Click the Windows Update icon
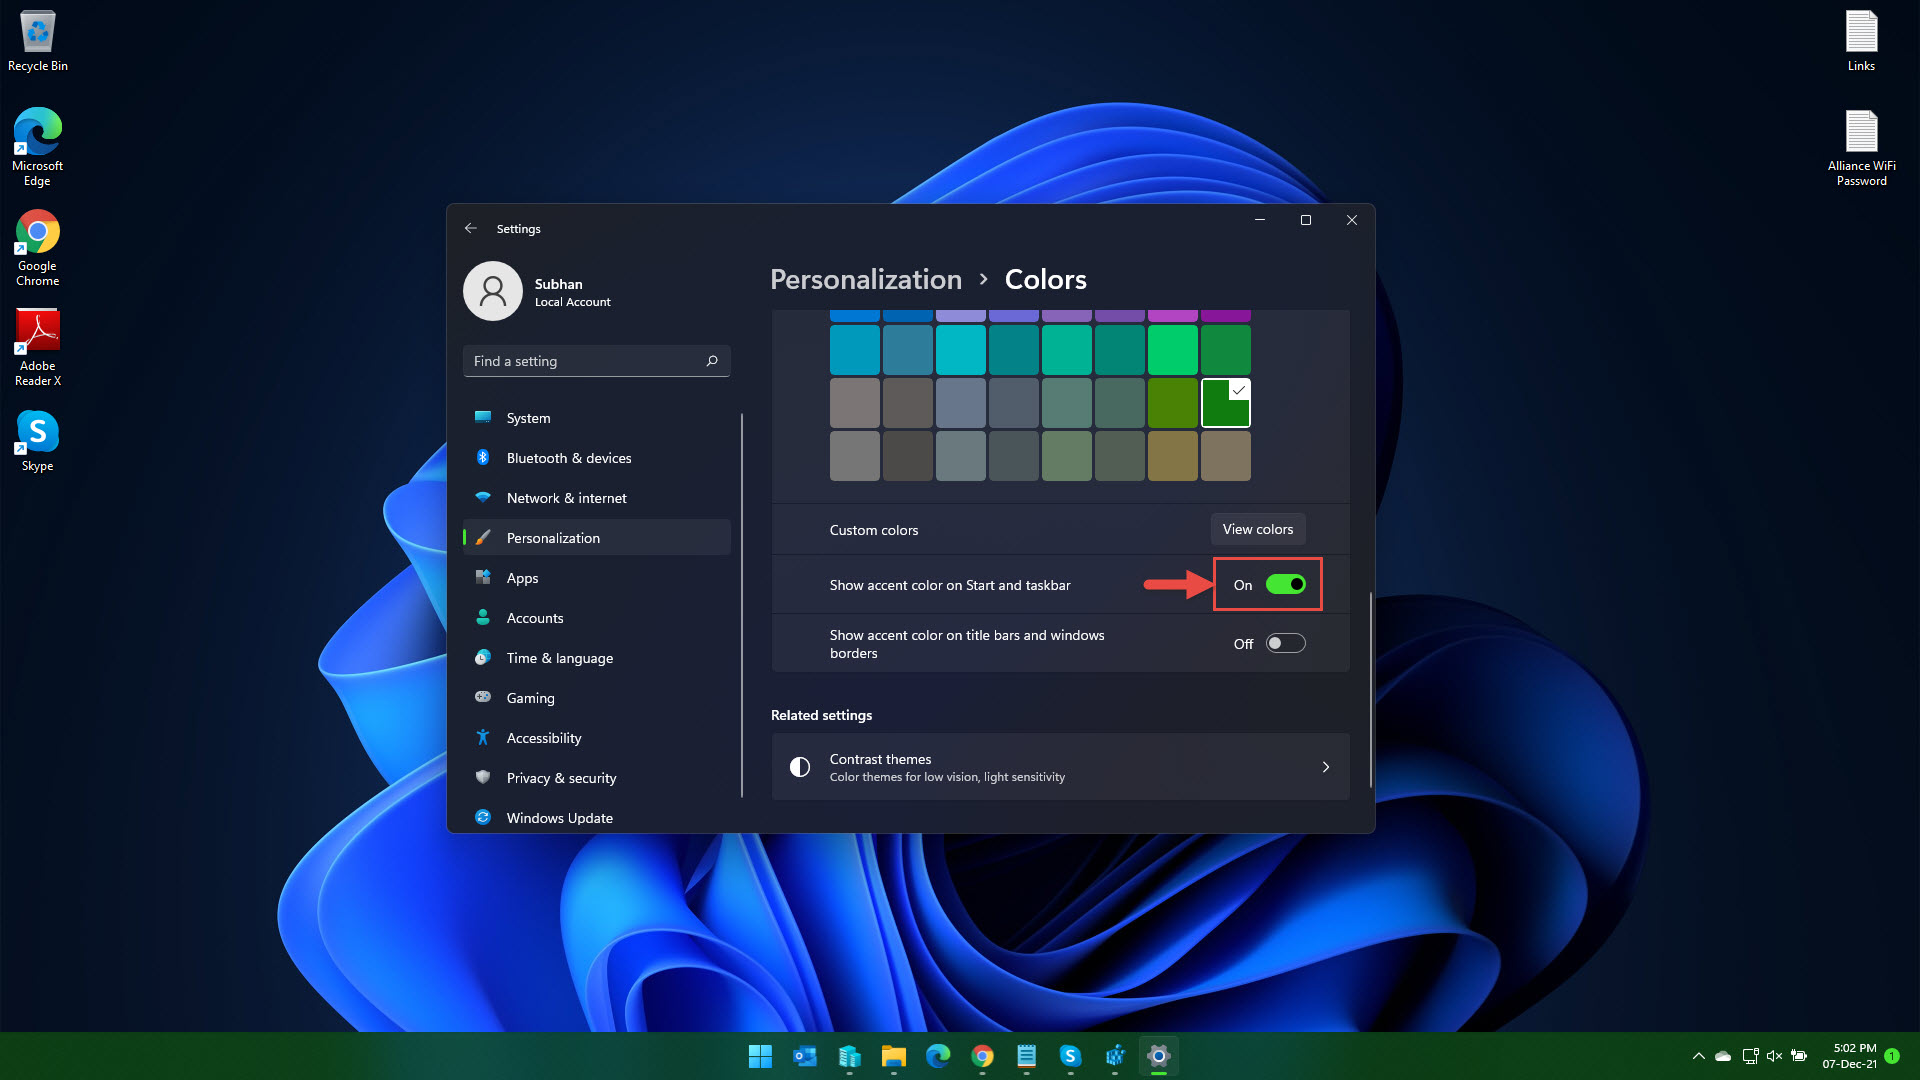 pyautogui.click(x=483, y=817)
